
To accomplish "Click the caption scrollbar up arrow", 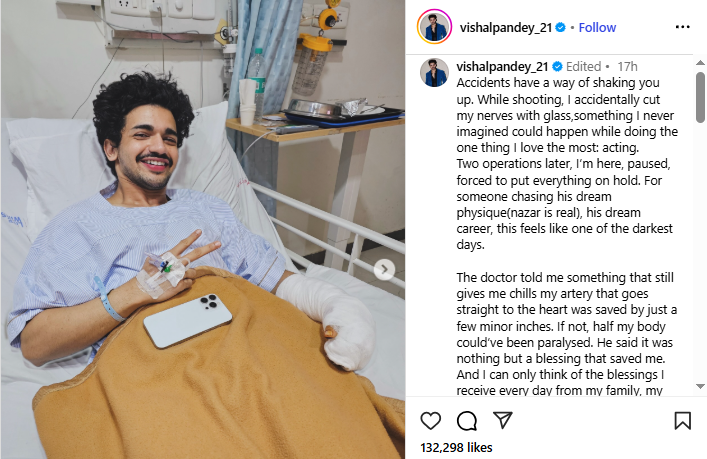I will pyautogui.click(x=700, y=63).
